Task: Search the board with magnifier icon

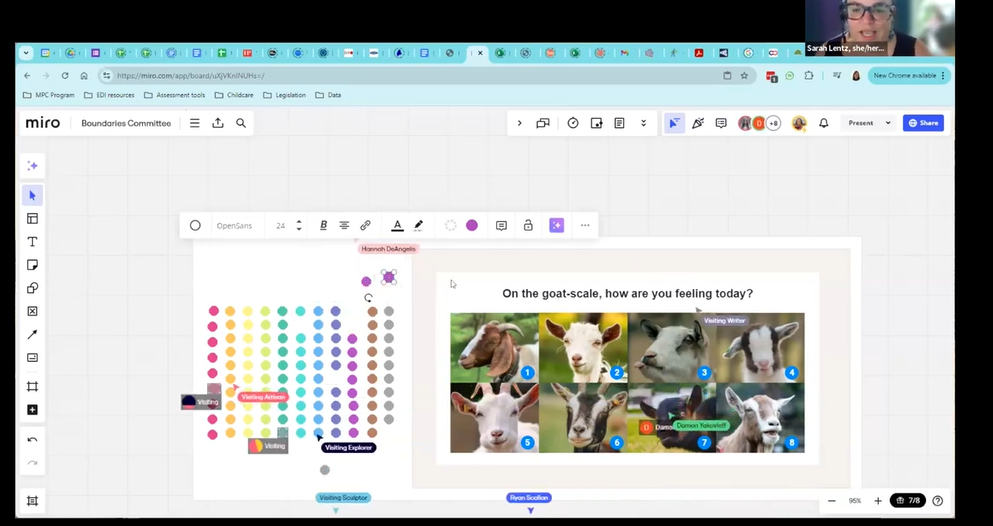Action: (x=241, y=123)
